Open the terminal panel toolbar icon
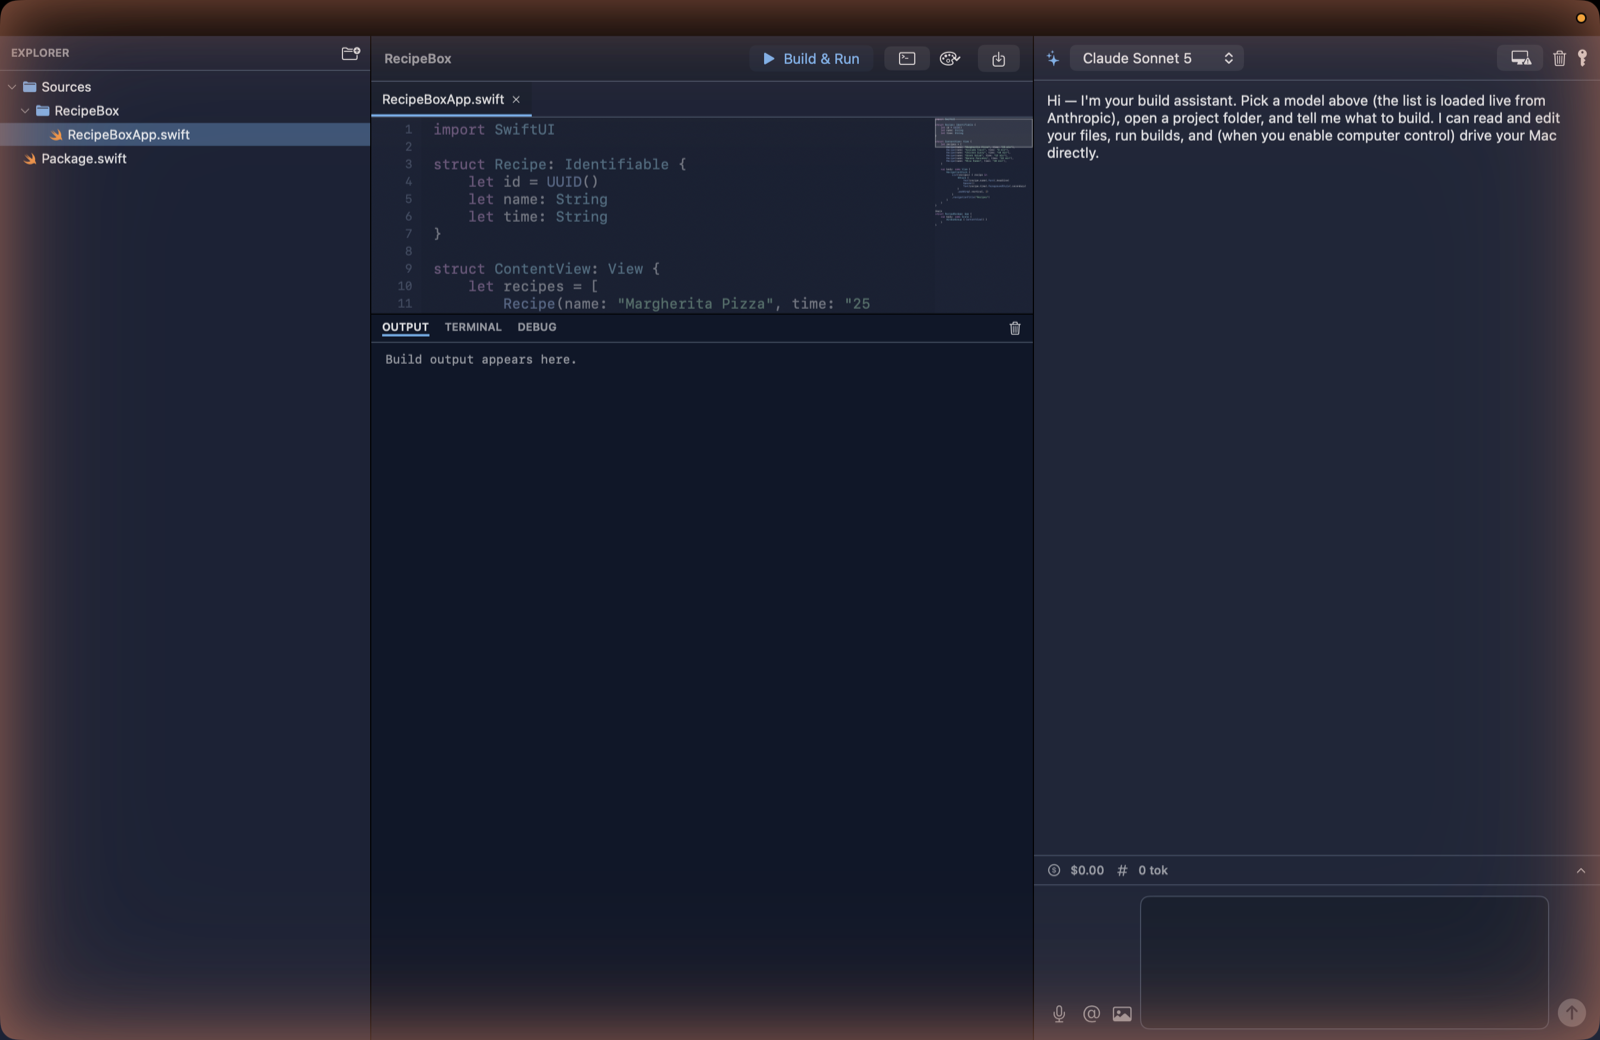The height and width of the screenshot is (1040, 1600). click(907, 59)
